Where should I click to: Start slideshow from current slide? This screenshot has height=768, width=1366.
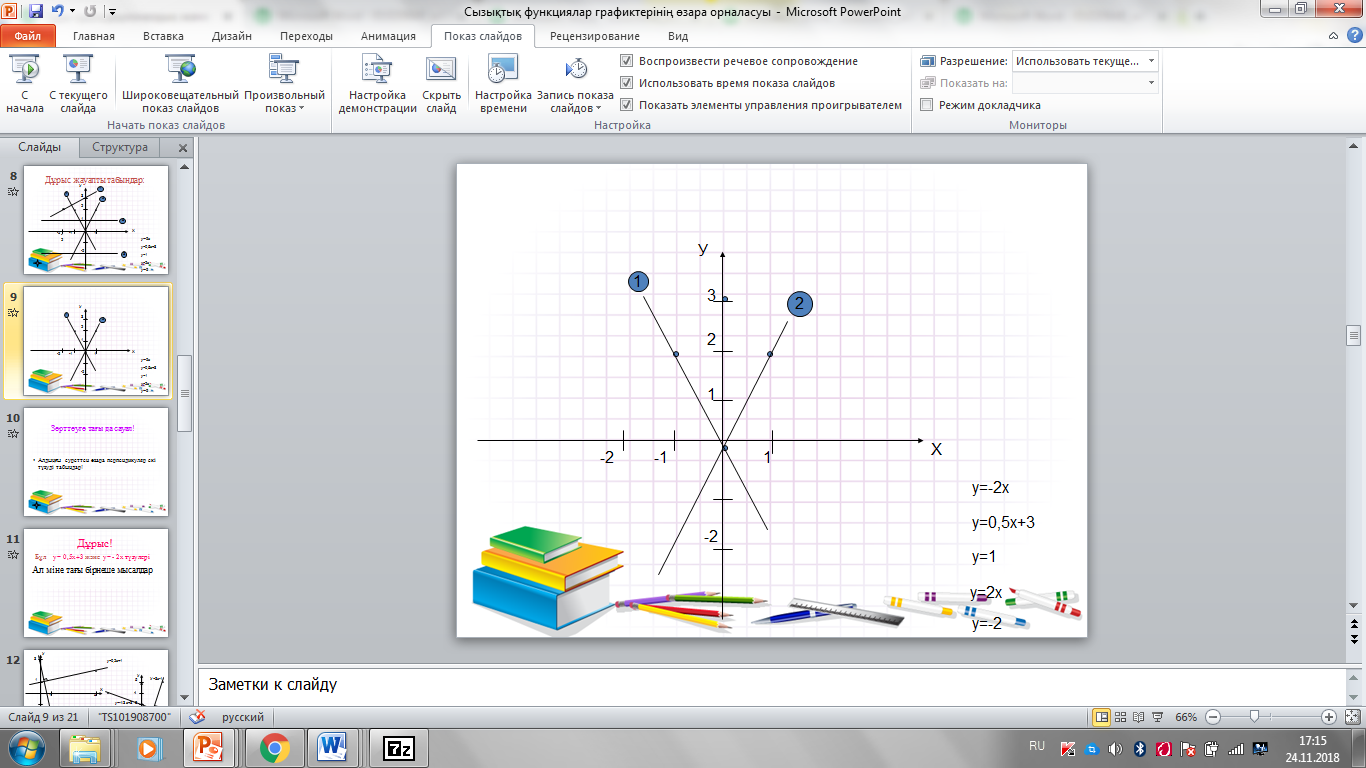[78, 84]
